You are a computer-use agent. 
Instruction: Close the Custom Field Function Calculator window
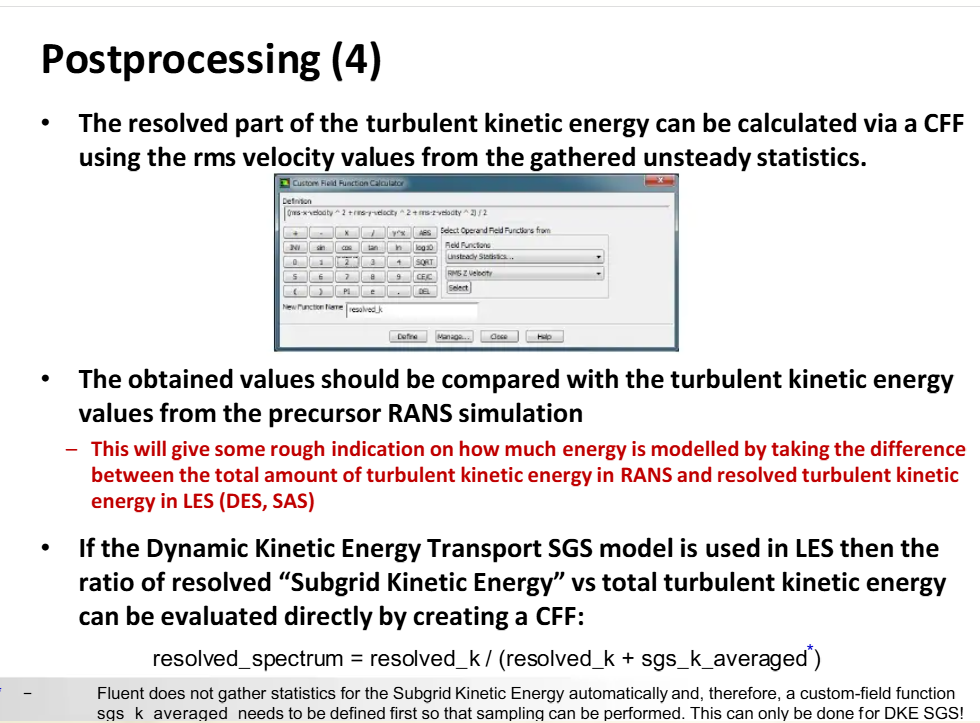[x=659, y=181]
